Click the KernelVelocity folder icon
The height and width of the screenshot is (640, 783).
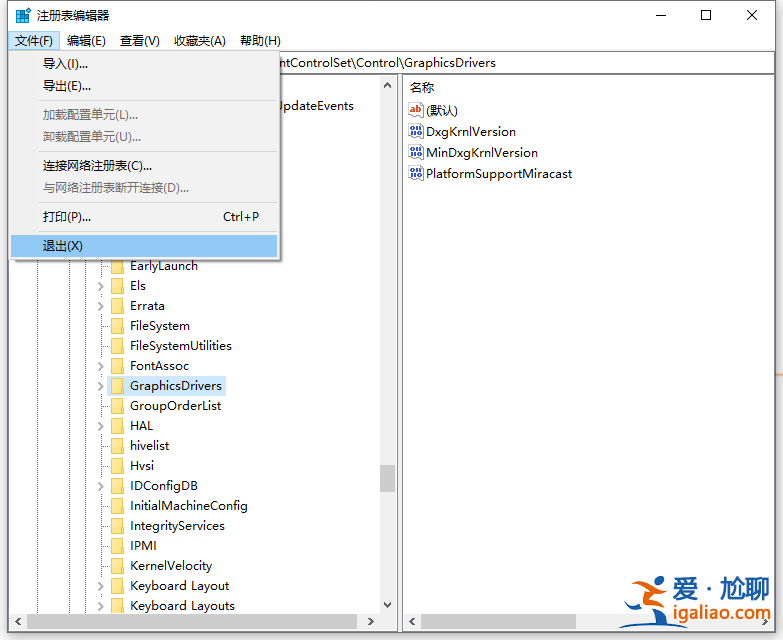pyautogui.click(x=117, y=566)
